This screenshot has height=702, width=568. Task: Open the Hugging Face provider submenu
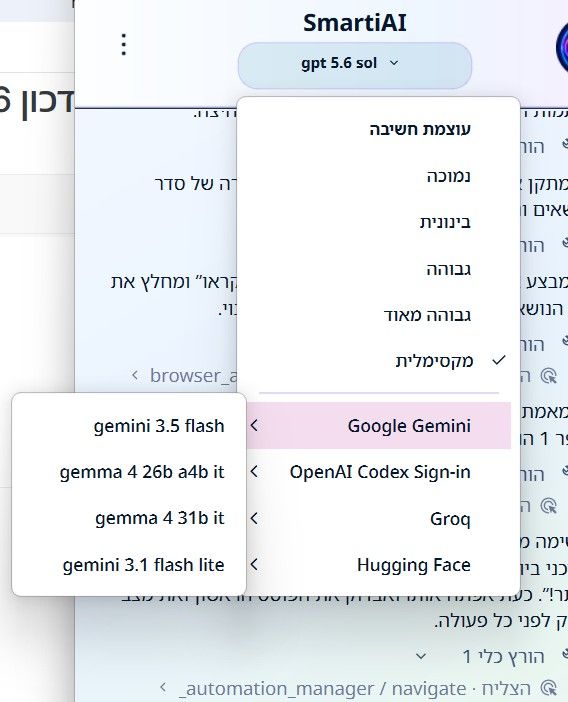[x=379, y=565]
